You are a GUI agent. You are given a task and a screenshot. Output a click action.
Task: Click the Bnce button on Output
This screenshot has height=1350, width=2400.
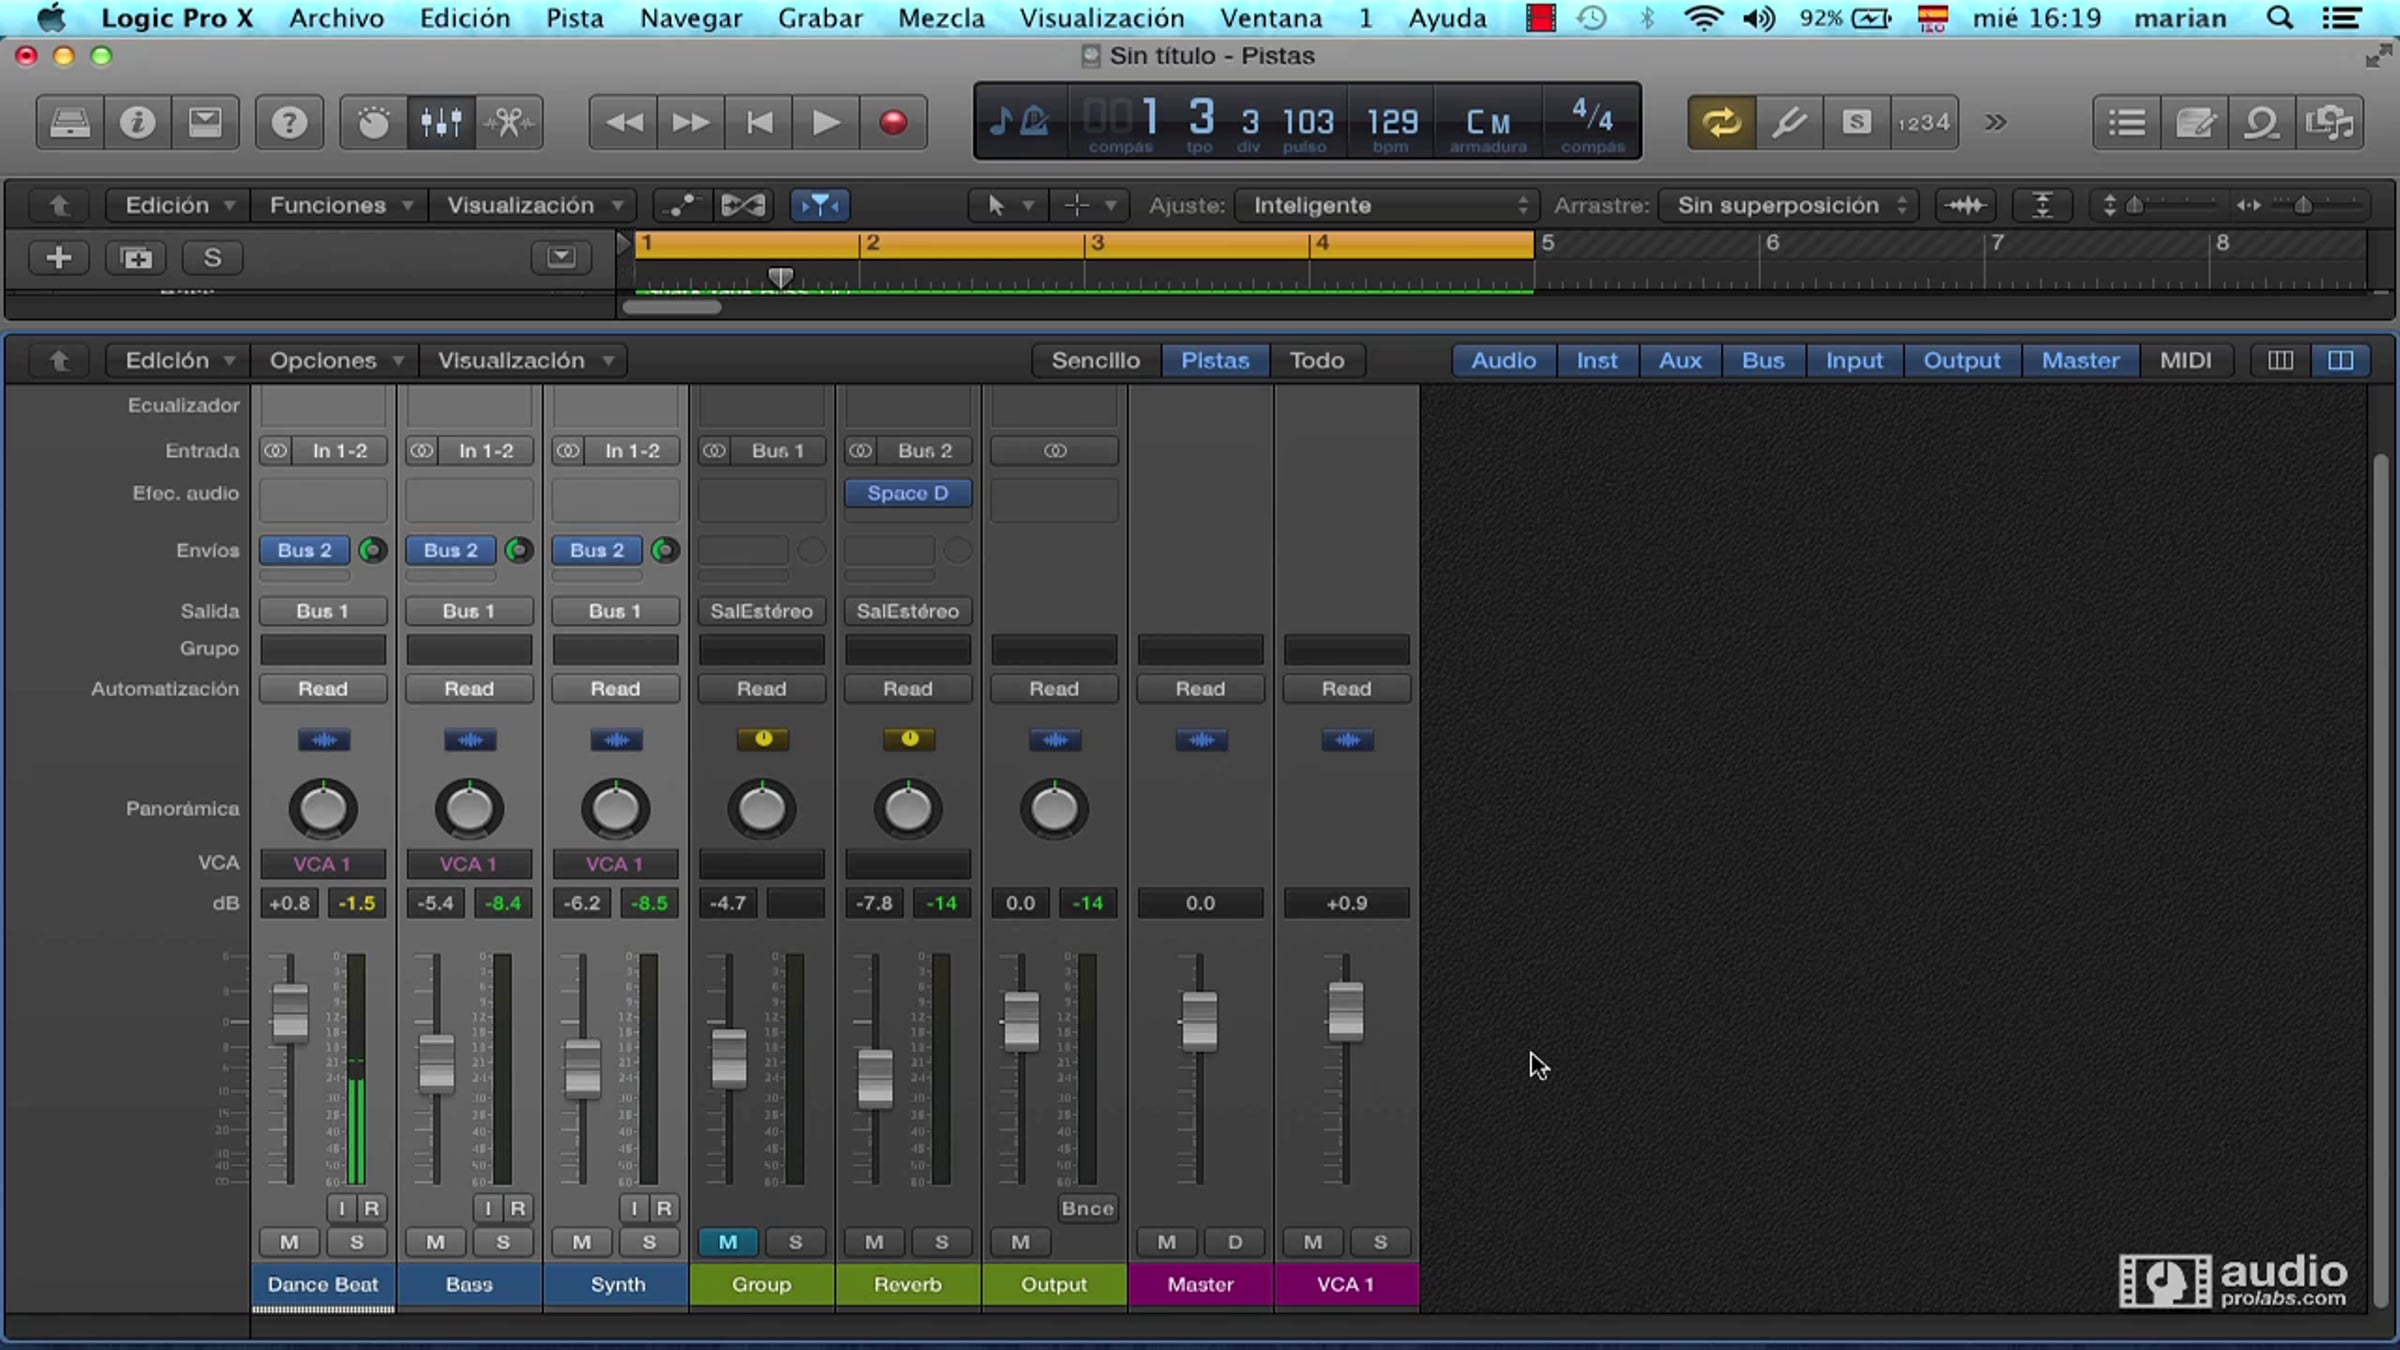coord(1087,1208)
